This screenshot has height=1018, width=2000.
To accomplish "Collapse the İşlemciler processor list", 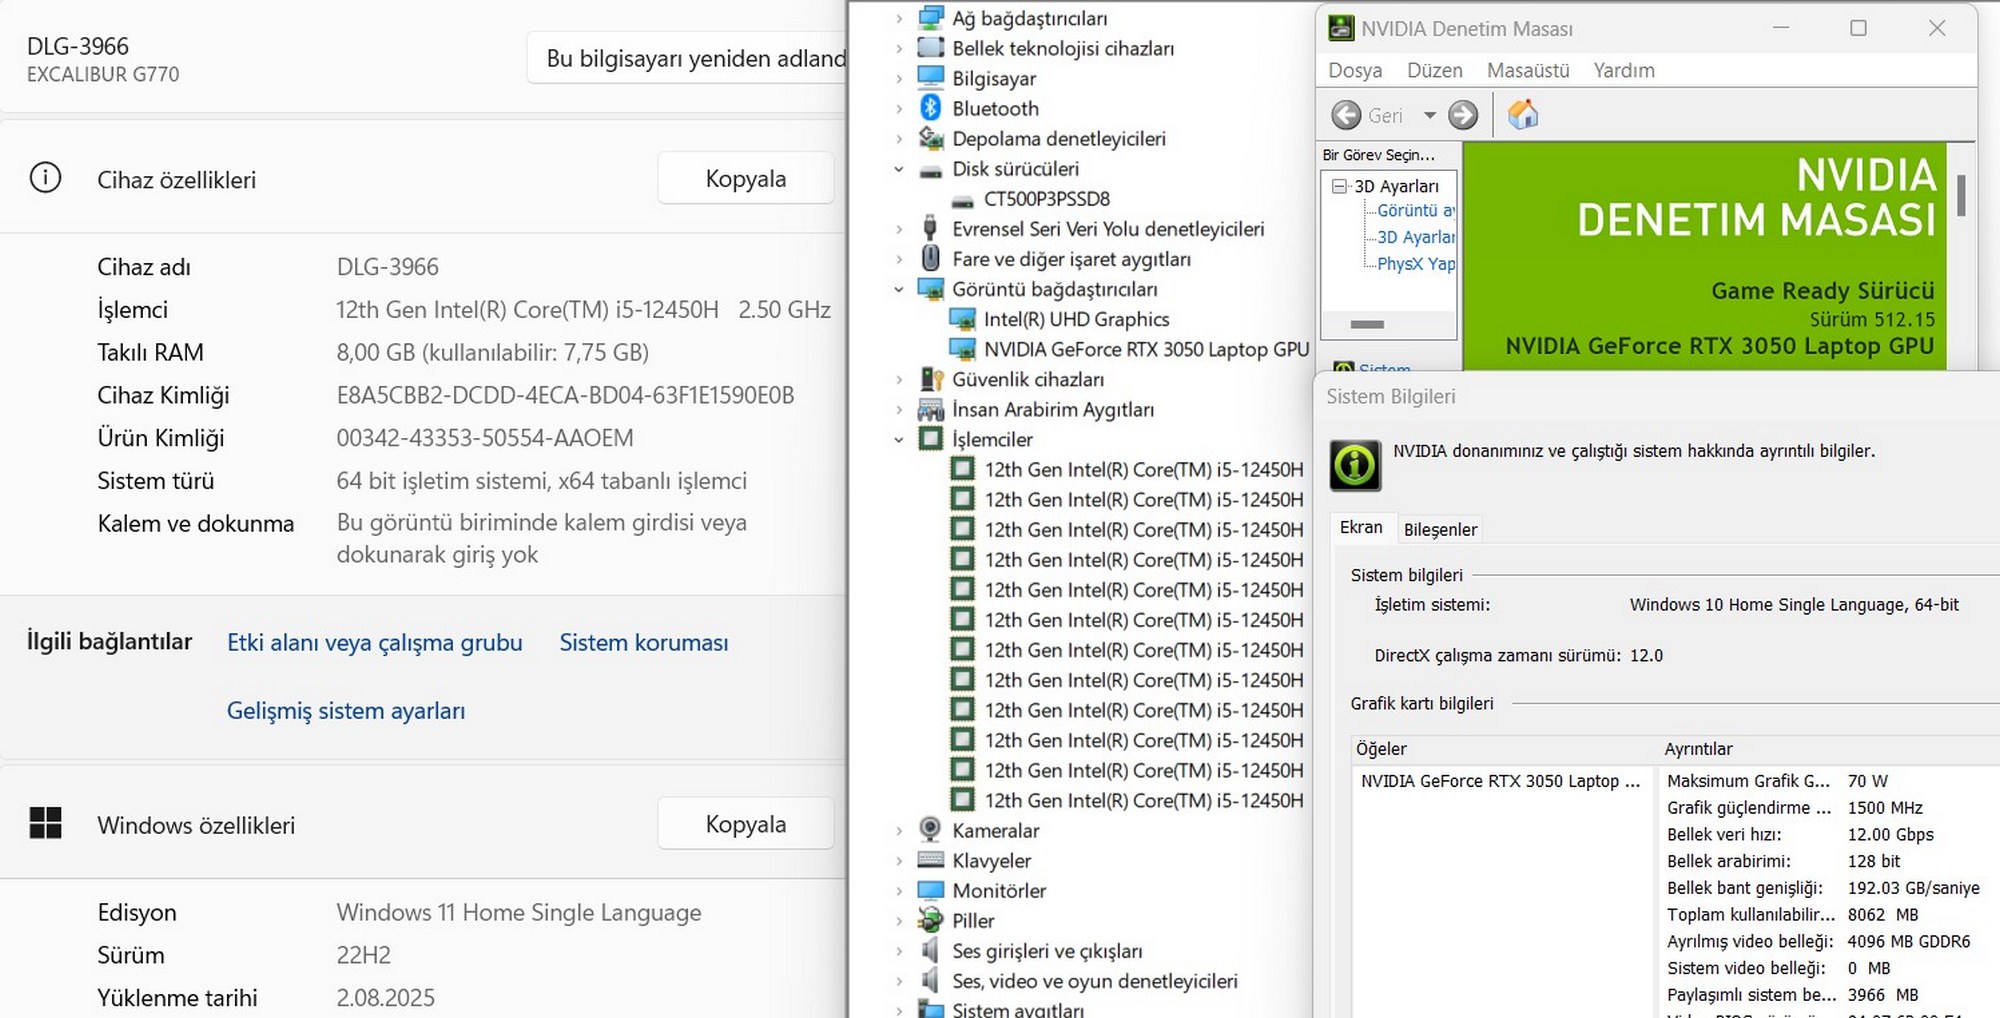I will point(898,439).
